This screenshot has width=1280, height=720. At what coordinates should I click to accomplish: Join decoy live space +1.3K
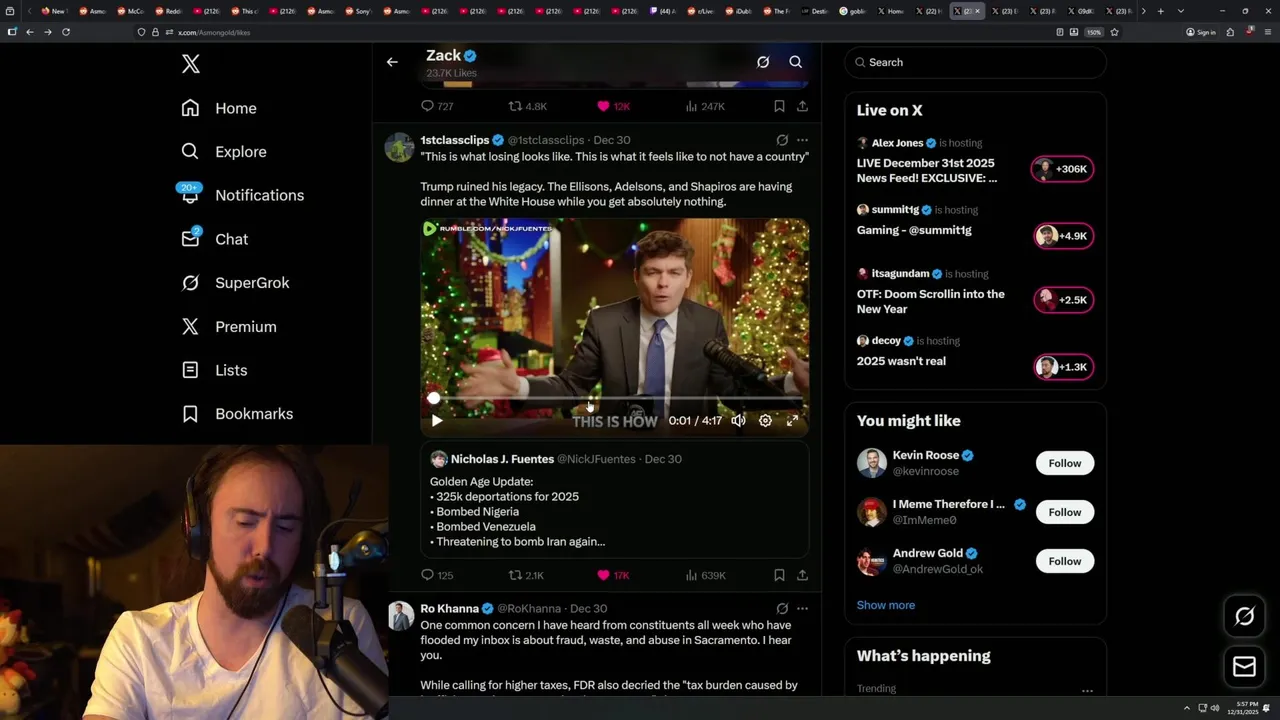[1063, 367]
